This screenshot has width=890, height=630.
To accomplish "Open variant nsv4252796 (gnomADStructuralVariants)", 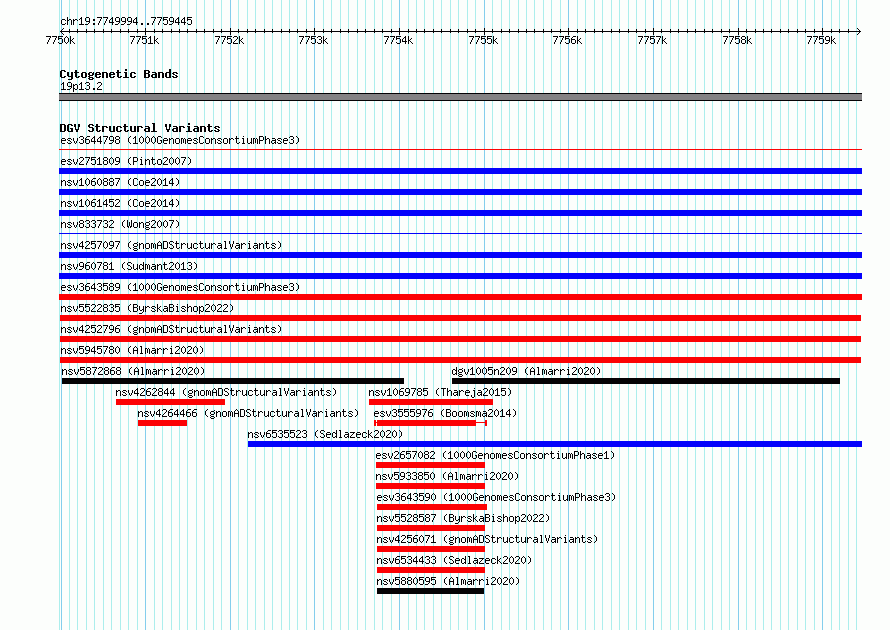I will tap(171, 329).
